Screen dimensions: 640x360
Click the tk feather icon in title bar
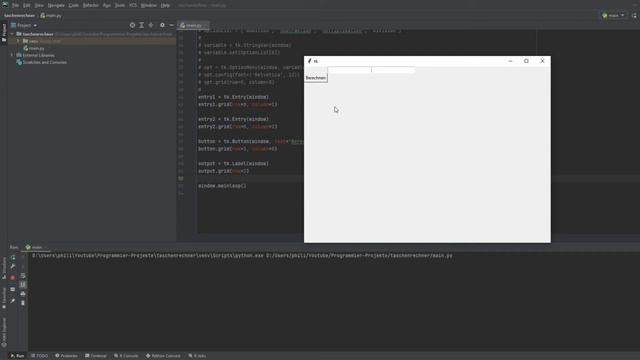(310, 61)
